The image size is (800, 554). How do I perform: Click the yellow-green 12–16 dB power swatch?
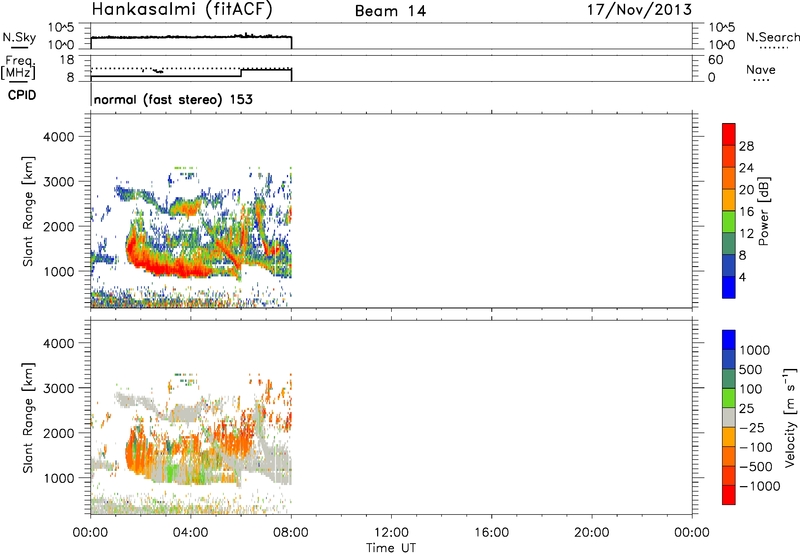tap(729, 222)
